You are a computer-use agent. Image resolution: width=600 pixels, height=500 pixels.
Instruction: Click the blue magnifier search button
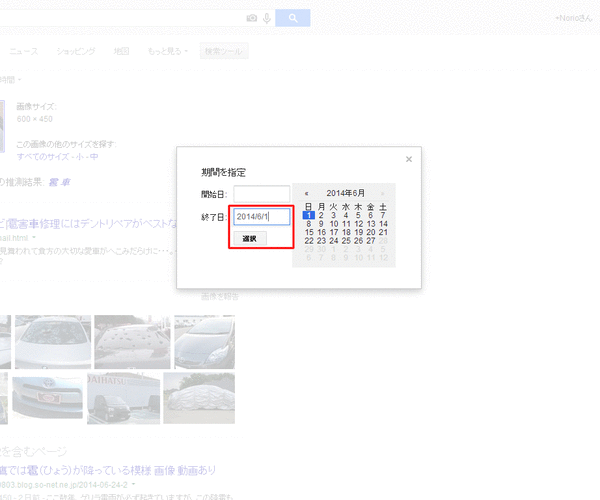click(293, 18)
